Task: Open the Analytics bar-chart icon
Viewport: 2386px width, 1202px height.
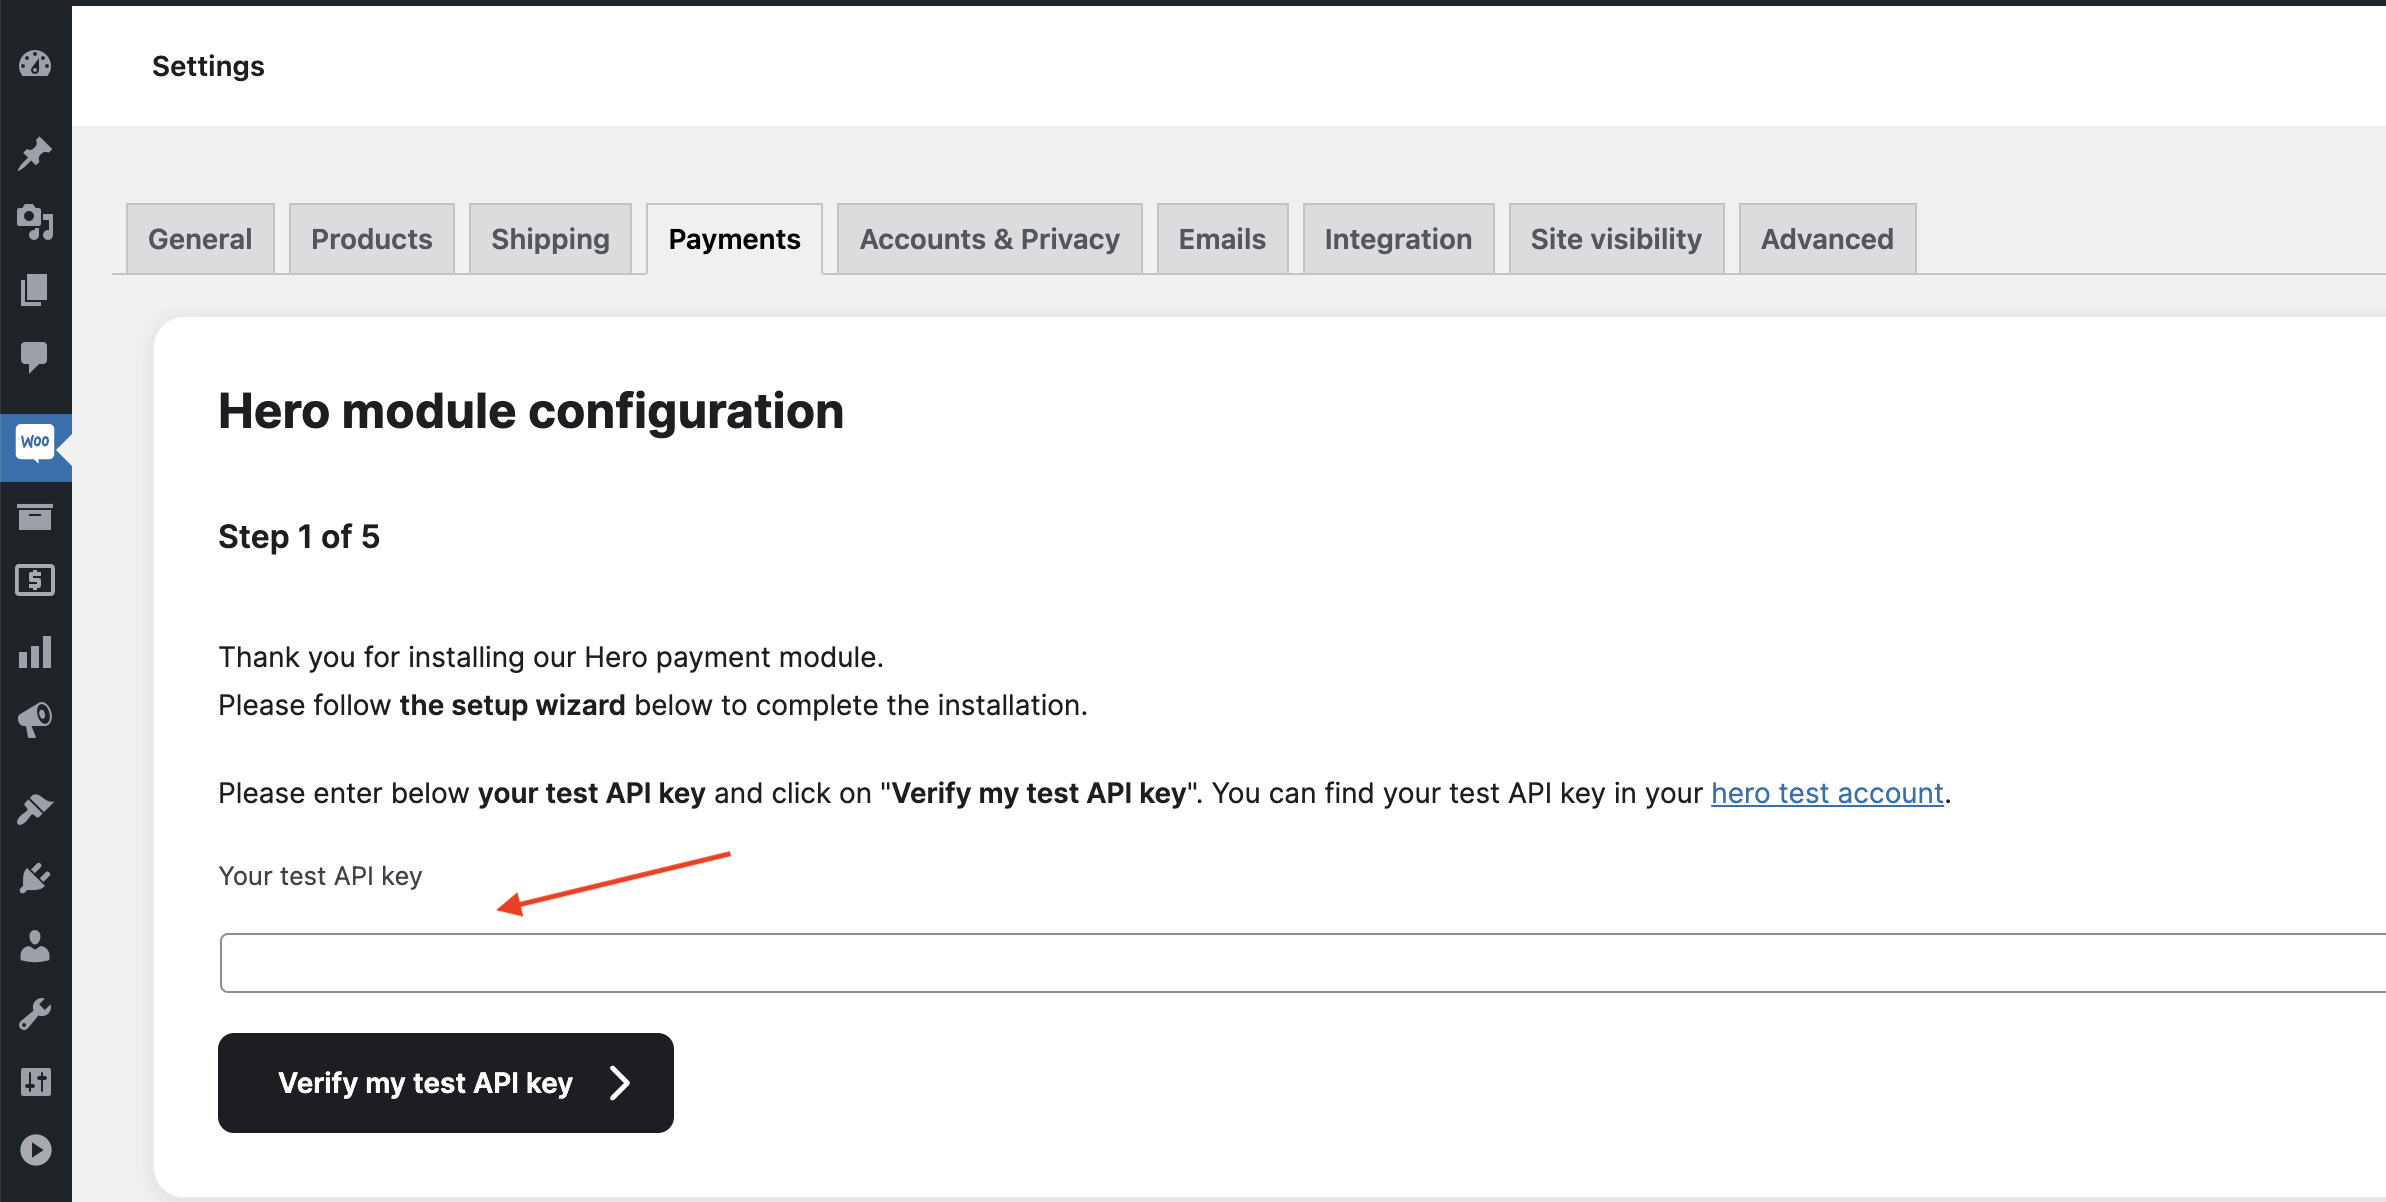Action: point(35,652)
